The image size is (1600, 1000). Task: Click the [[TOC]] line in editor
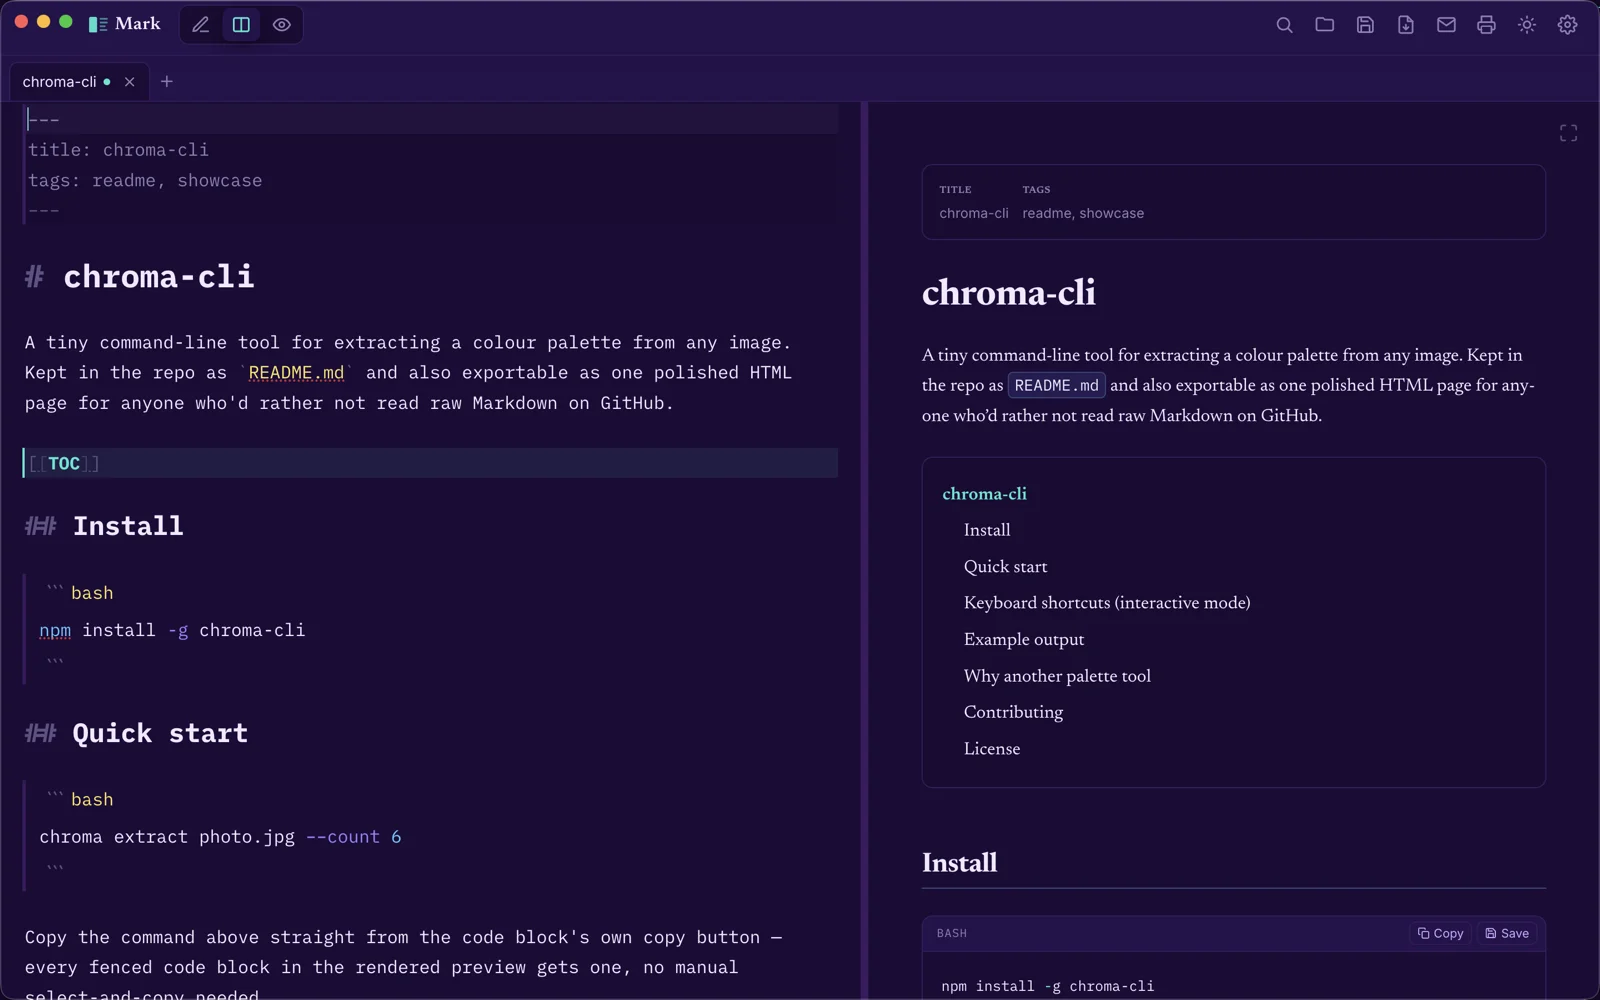430,463
